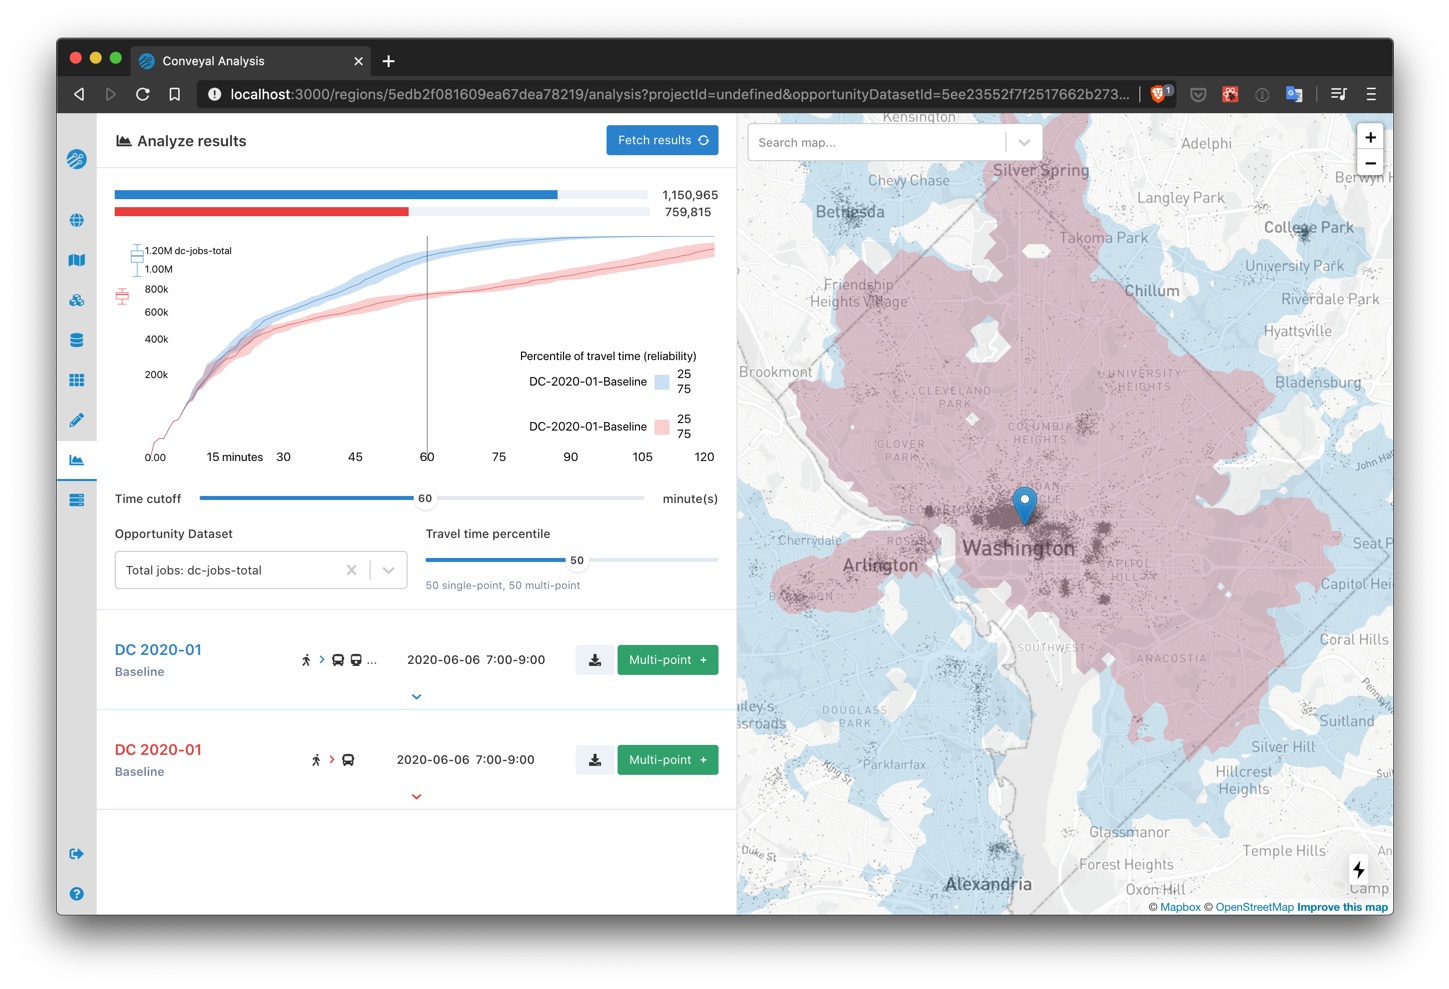Open the cubes icon in sidebar
This screenshot has width=1449, height=989.
(x=76, y=300)
